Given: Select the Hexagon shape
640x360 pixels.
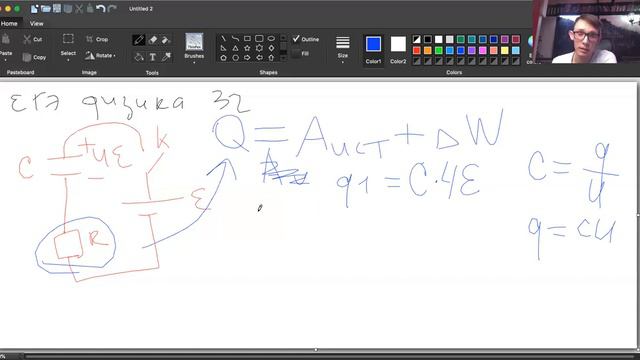Looking at the screenshot, I should [x=235, y=58].
